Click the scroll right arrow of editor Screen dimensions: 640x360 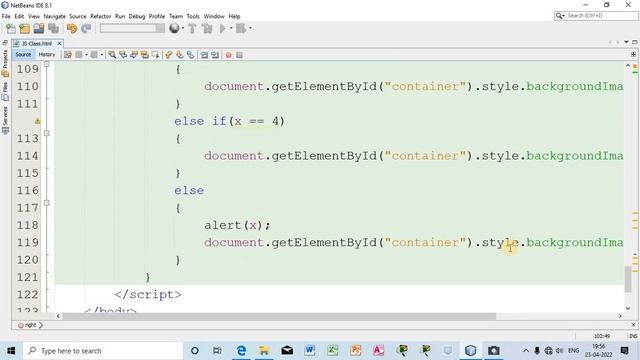pyautogui.click(x=620, y=316)
